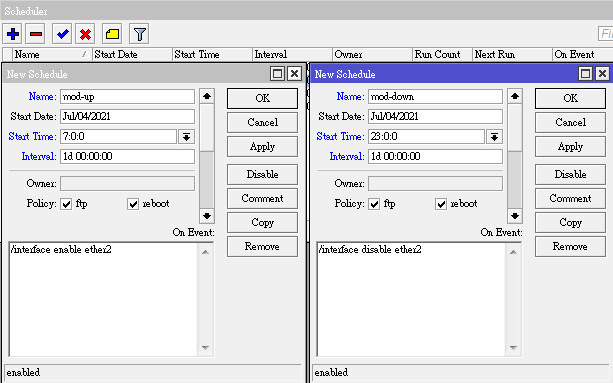
Task: Click Start Time field showing 23:0:0
Action: pos(427,136)
